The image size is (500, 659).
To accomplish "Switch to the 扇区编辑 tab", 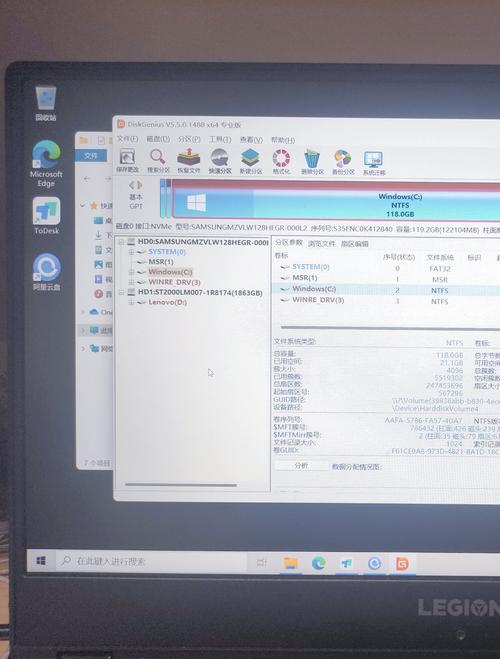I will coord(354,244).
